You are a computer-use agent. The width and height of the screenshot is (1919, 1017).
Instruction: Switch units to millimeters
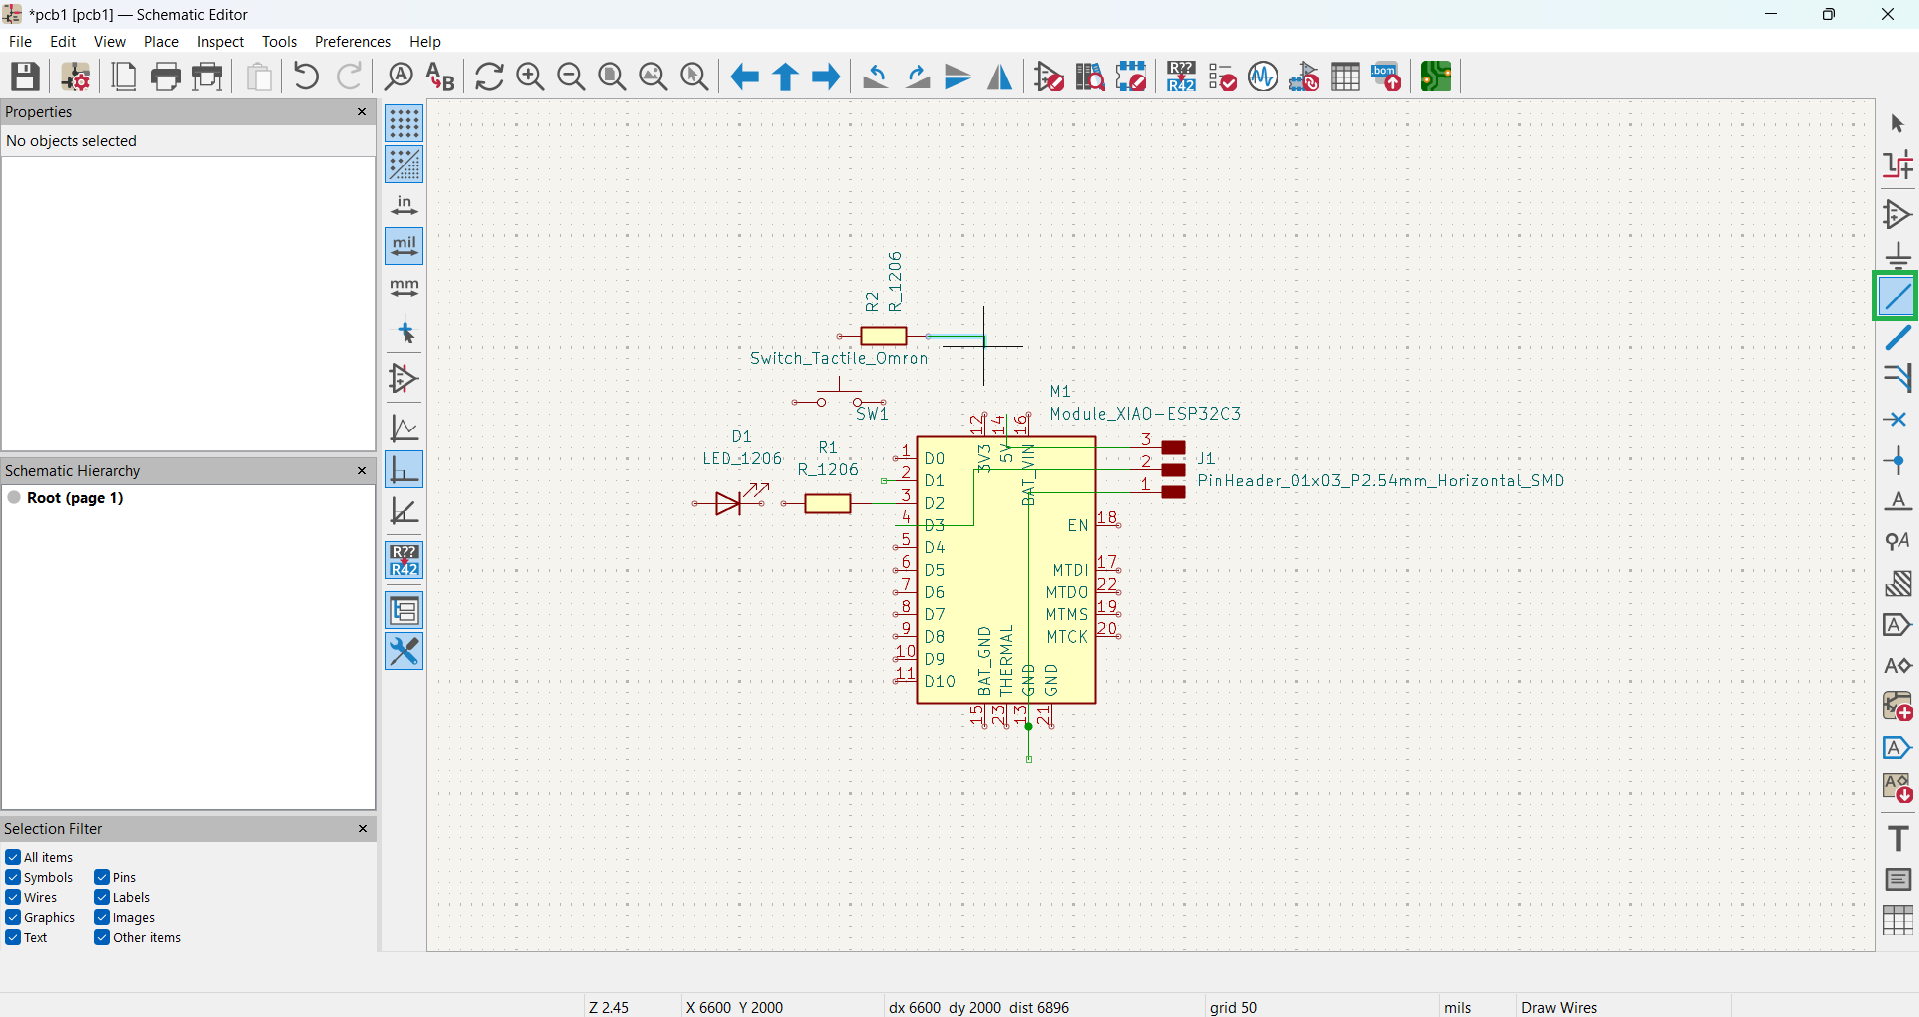[x=404, y=288]
